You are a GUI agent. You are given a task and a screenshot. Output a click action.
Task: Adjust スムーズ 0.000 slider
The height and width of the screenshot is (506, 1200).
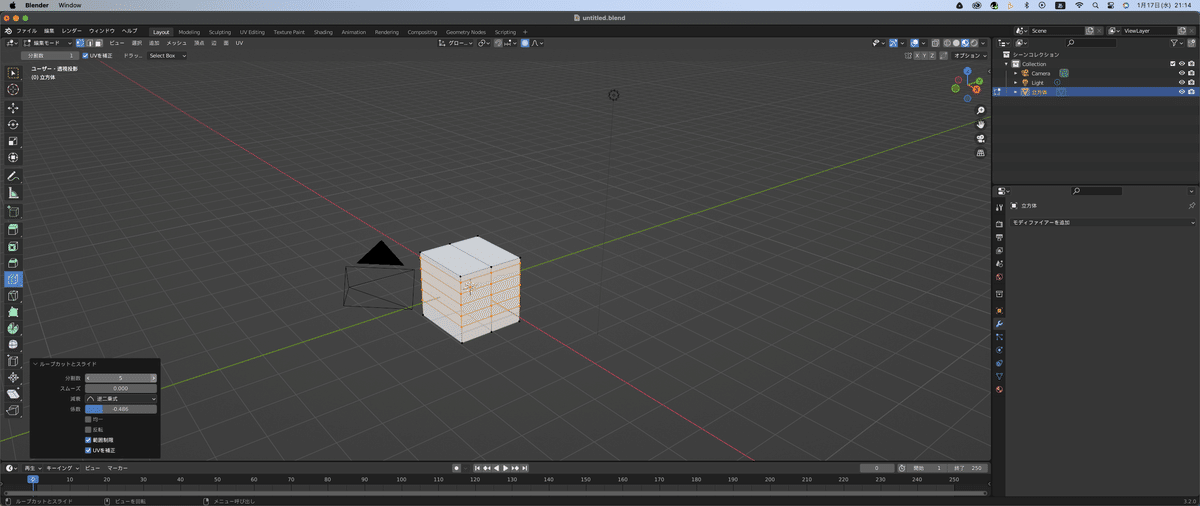pyautogui.click(x=121, y=388)
